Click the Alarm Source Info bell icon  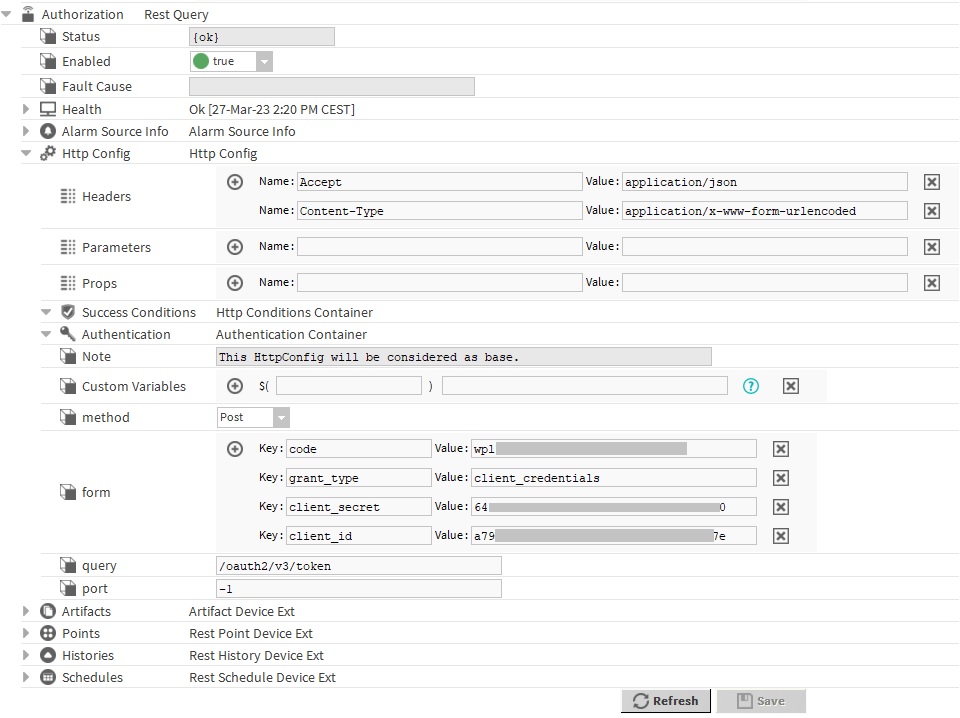(x=48, y=131)
